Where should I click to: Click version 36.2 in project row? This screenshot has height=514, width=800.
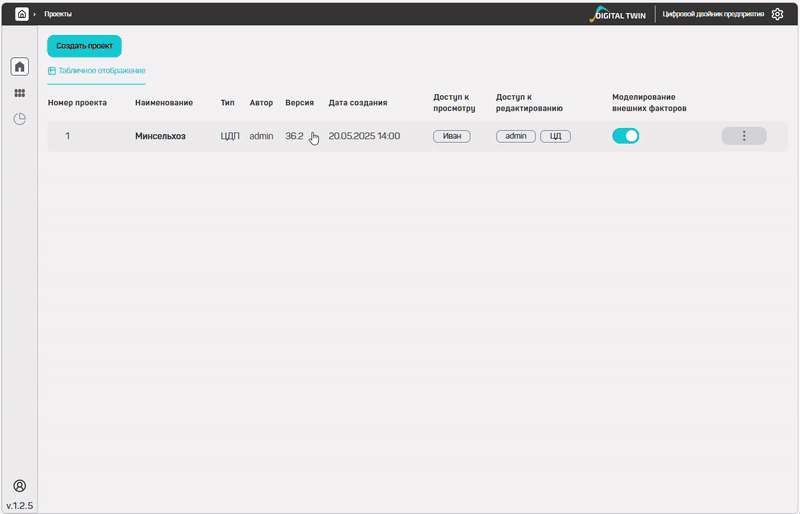(294, 136)
